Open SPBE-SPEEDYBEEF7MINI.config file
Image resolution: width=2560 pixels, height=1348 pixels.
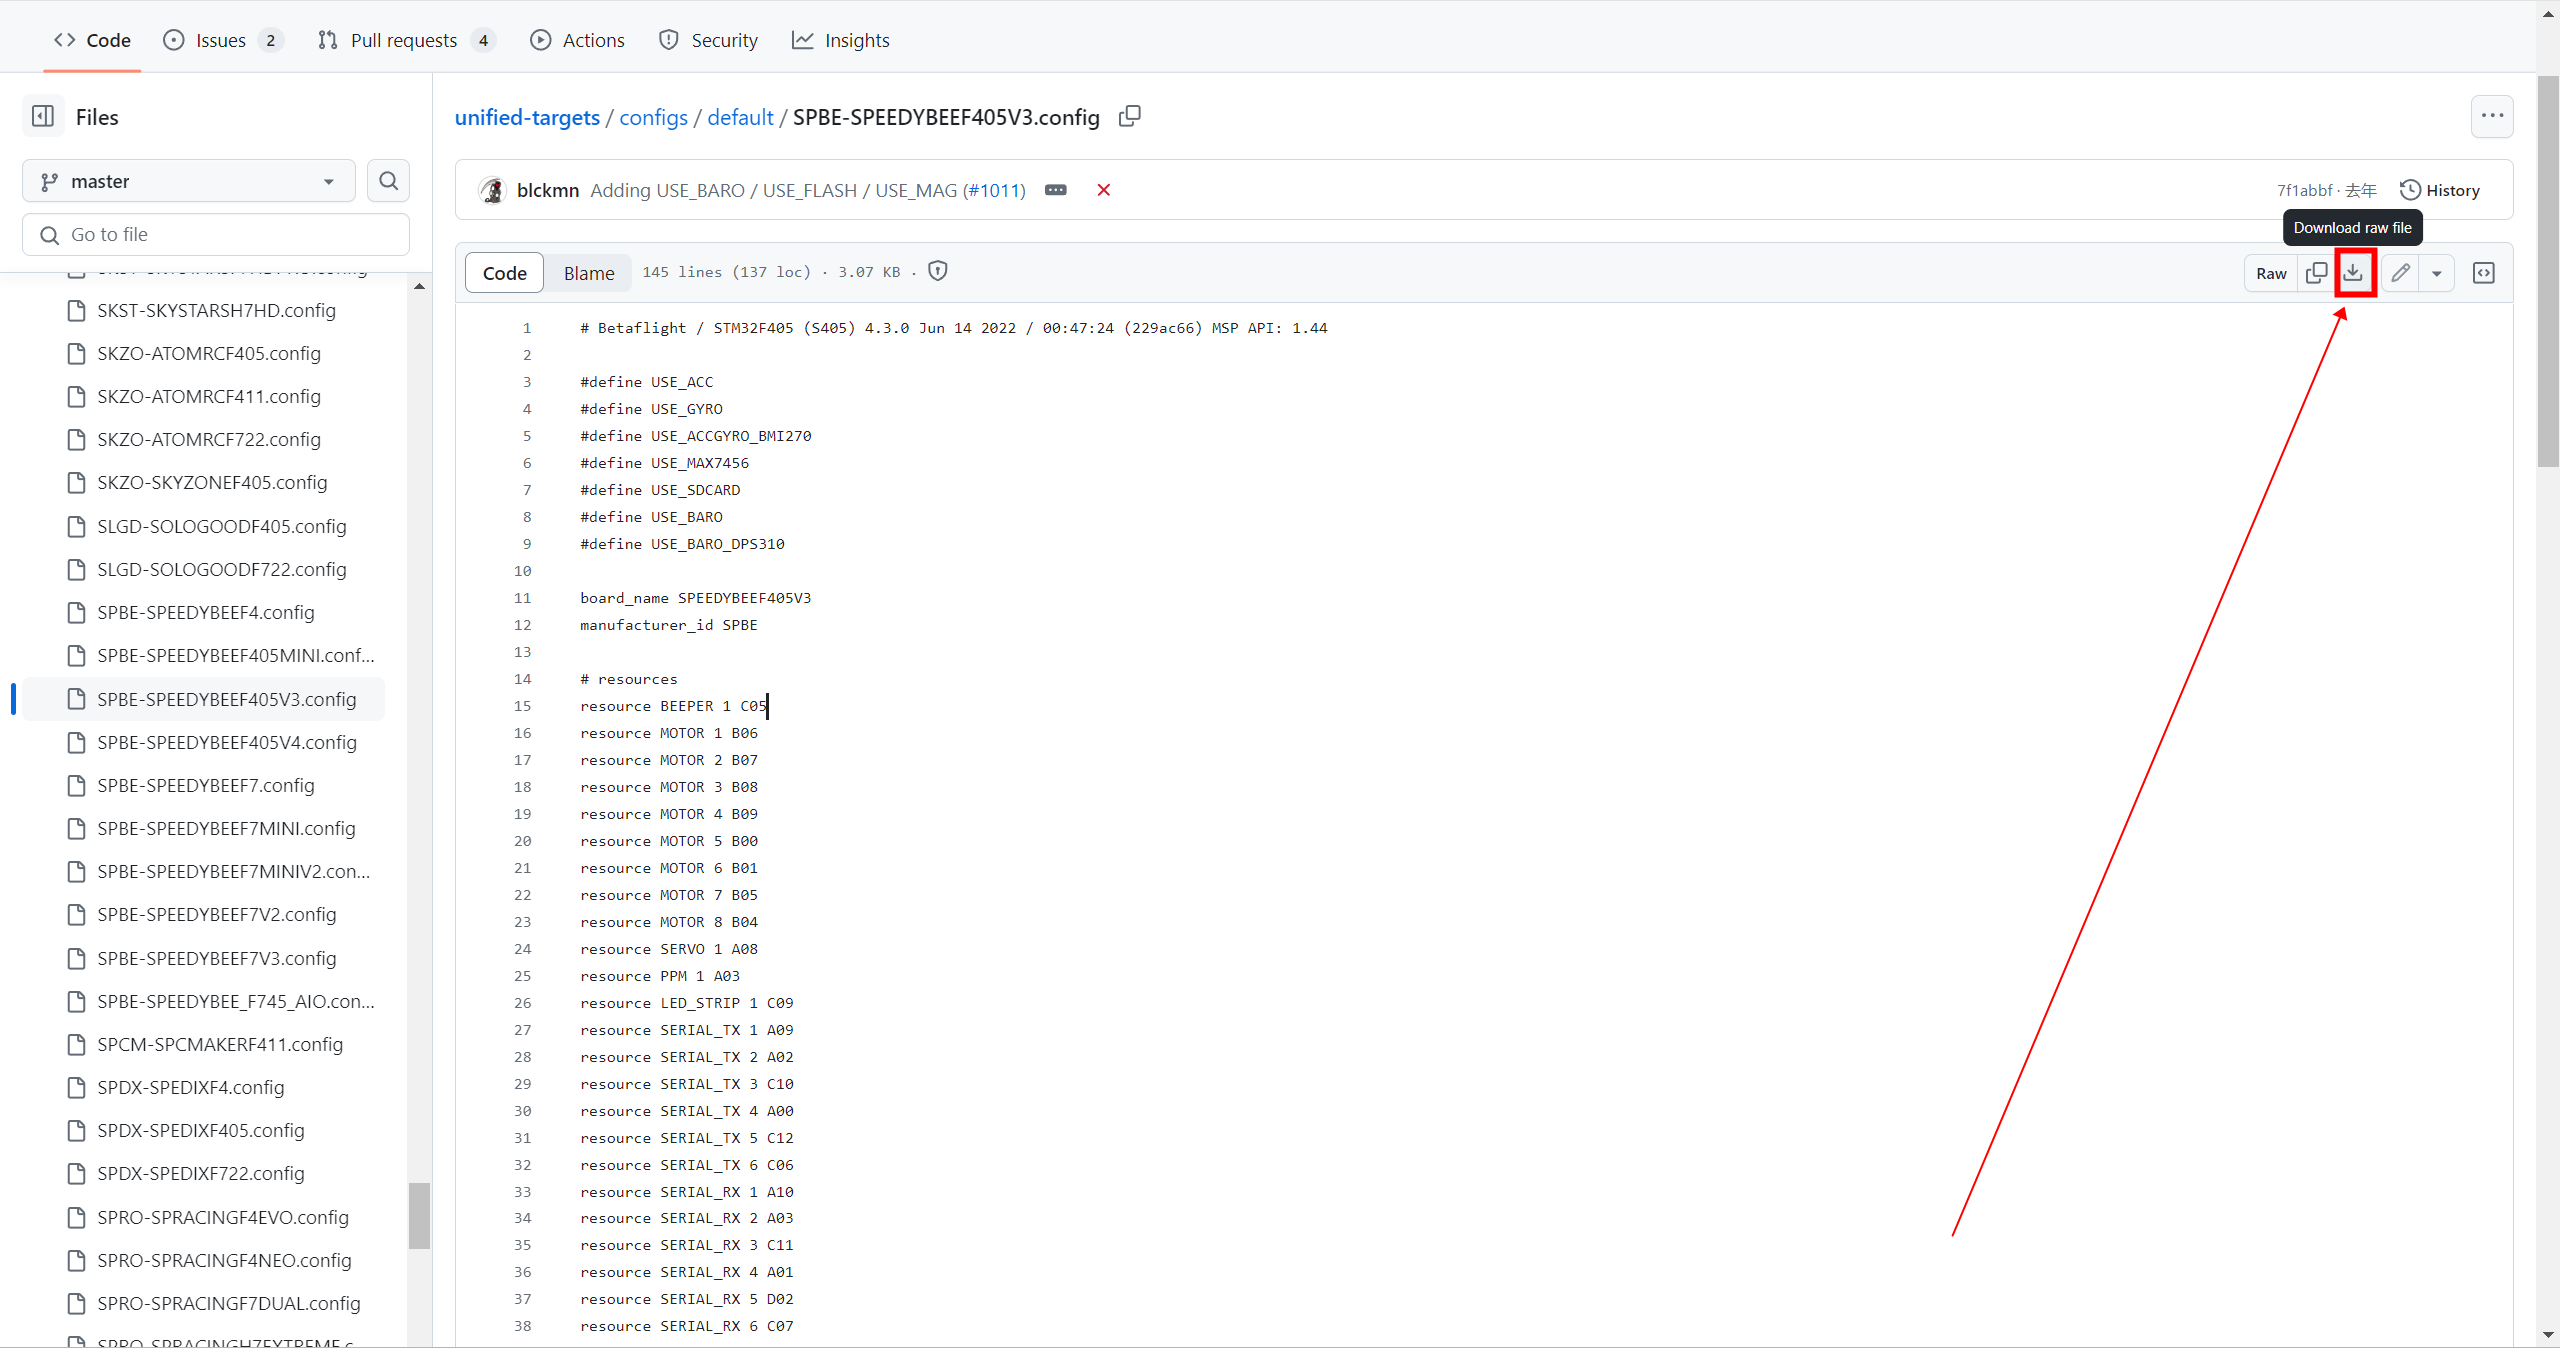click(x=226, y=828)
